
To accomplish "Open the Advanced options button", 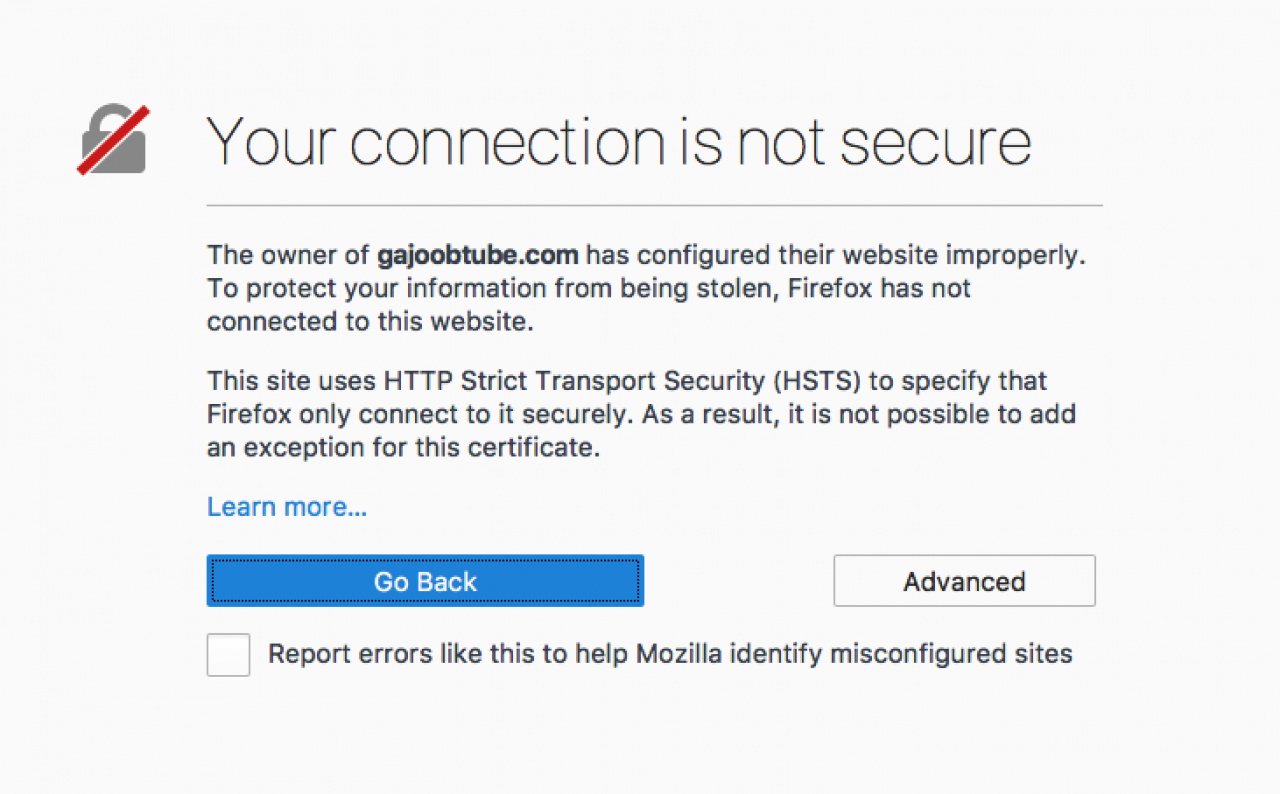I will click(x=964, y=581).
